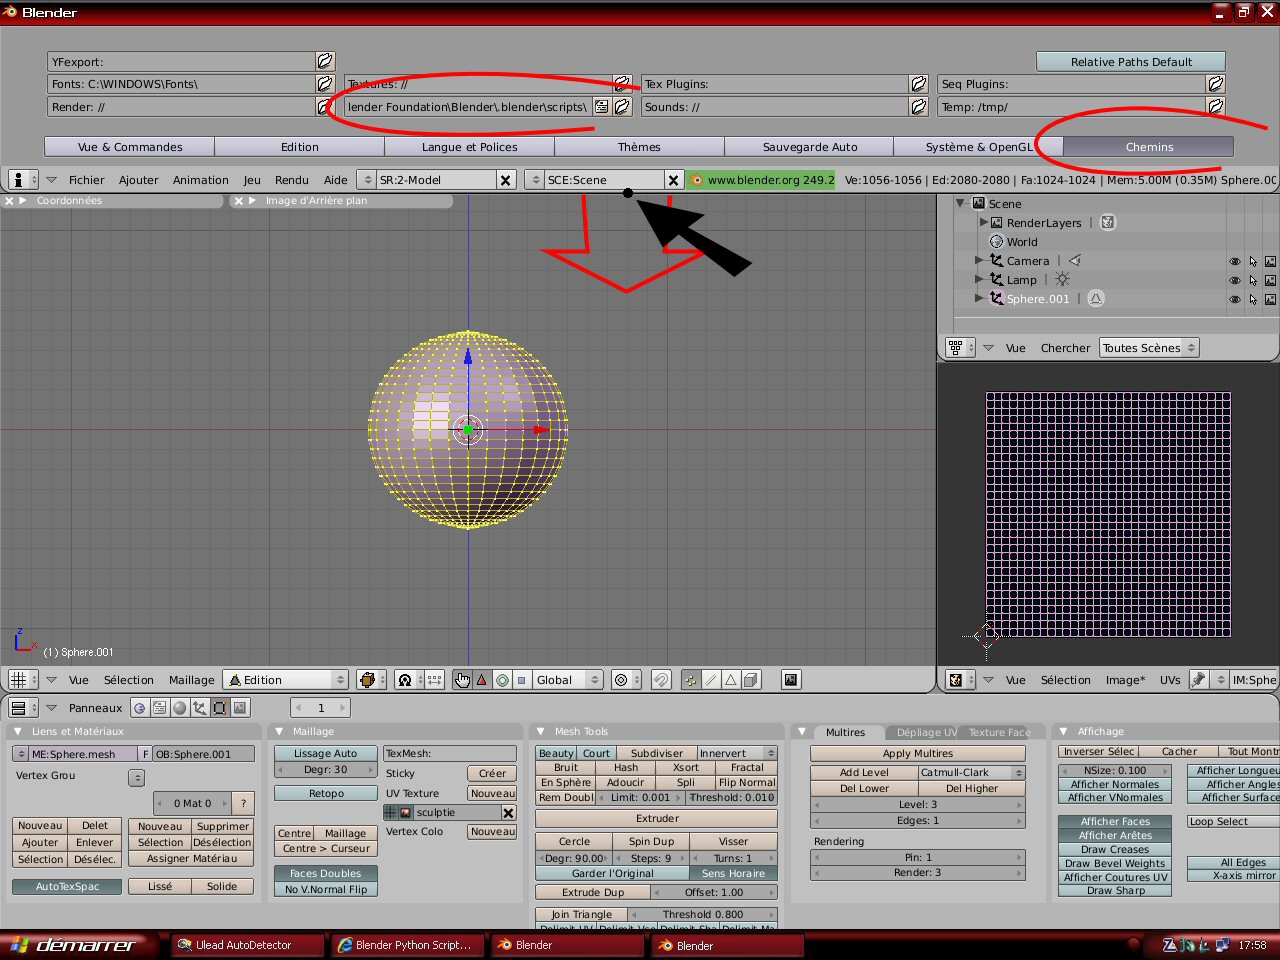Open the 3D view window type selector
This screenshot has width=1280, height=960.
click(22, 680)
